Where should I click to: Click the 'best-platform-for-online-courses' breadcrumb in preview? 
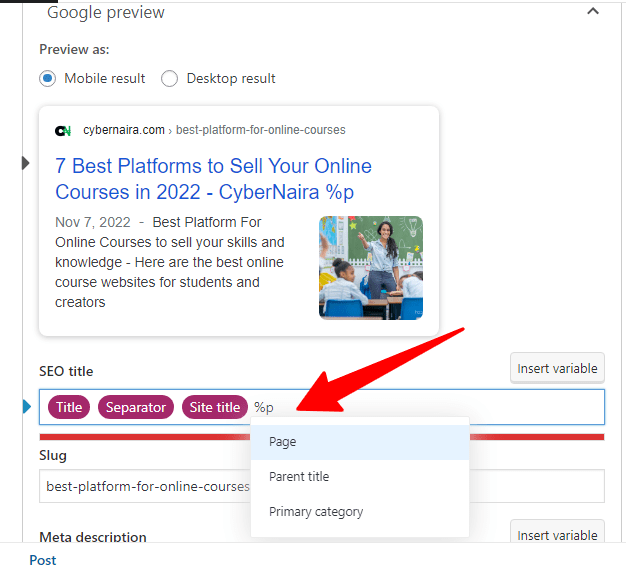coord(261,130)
